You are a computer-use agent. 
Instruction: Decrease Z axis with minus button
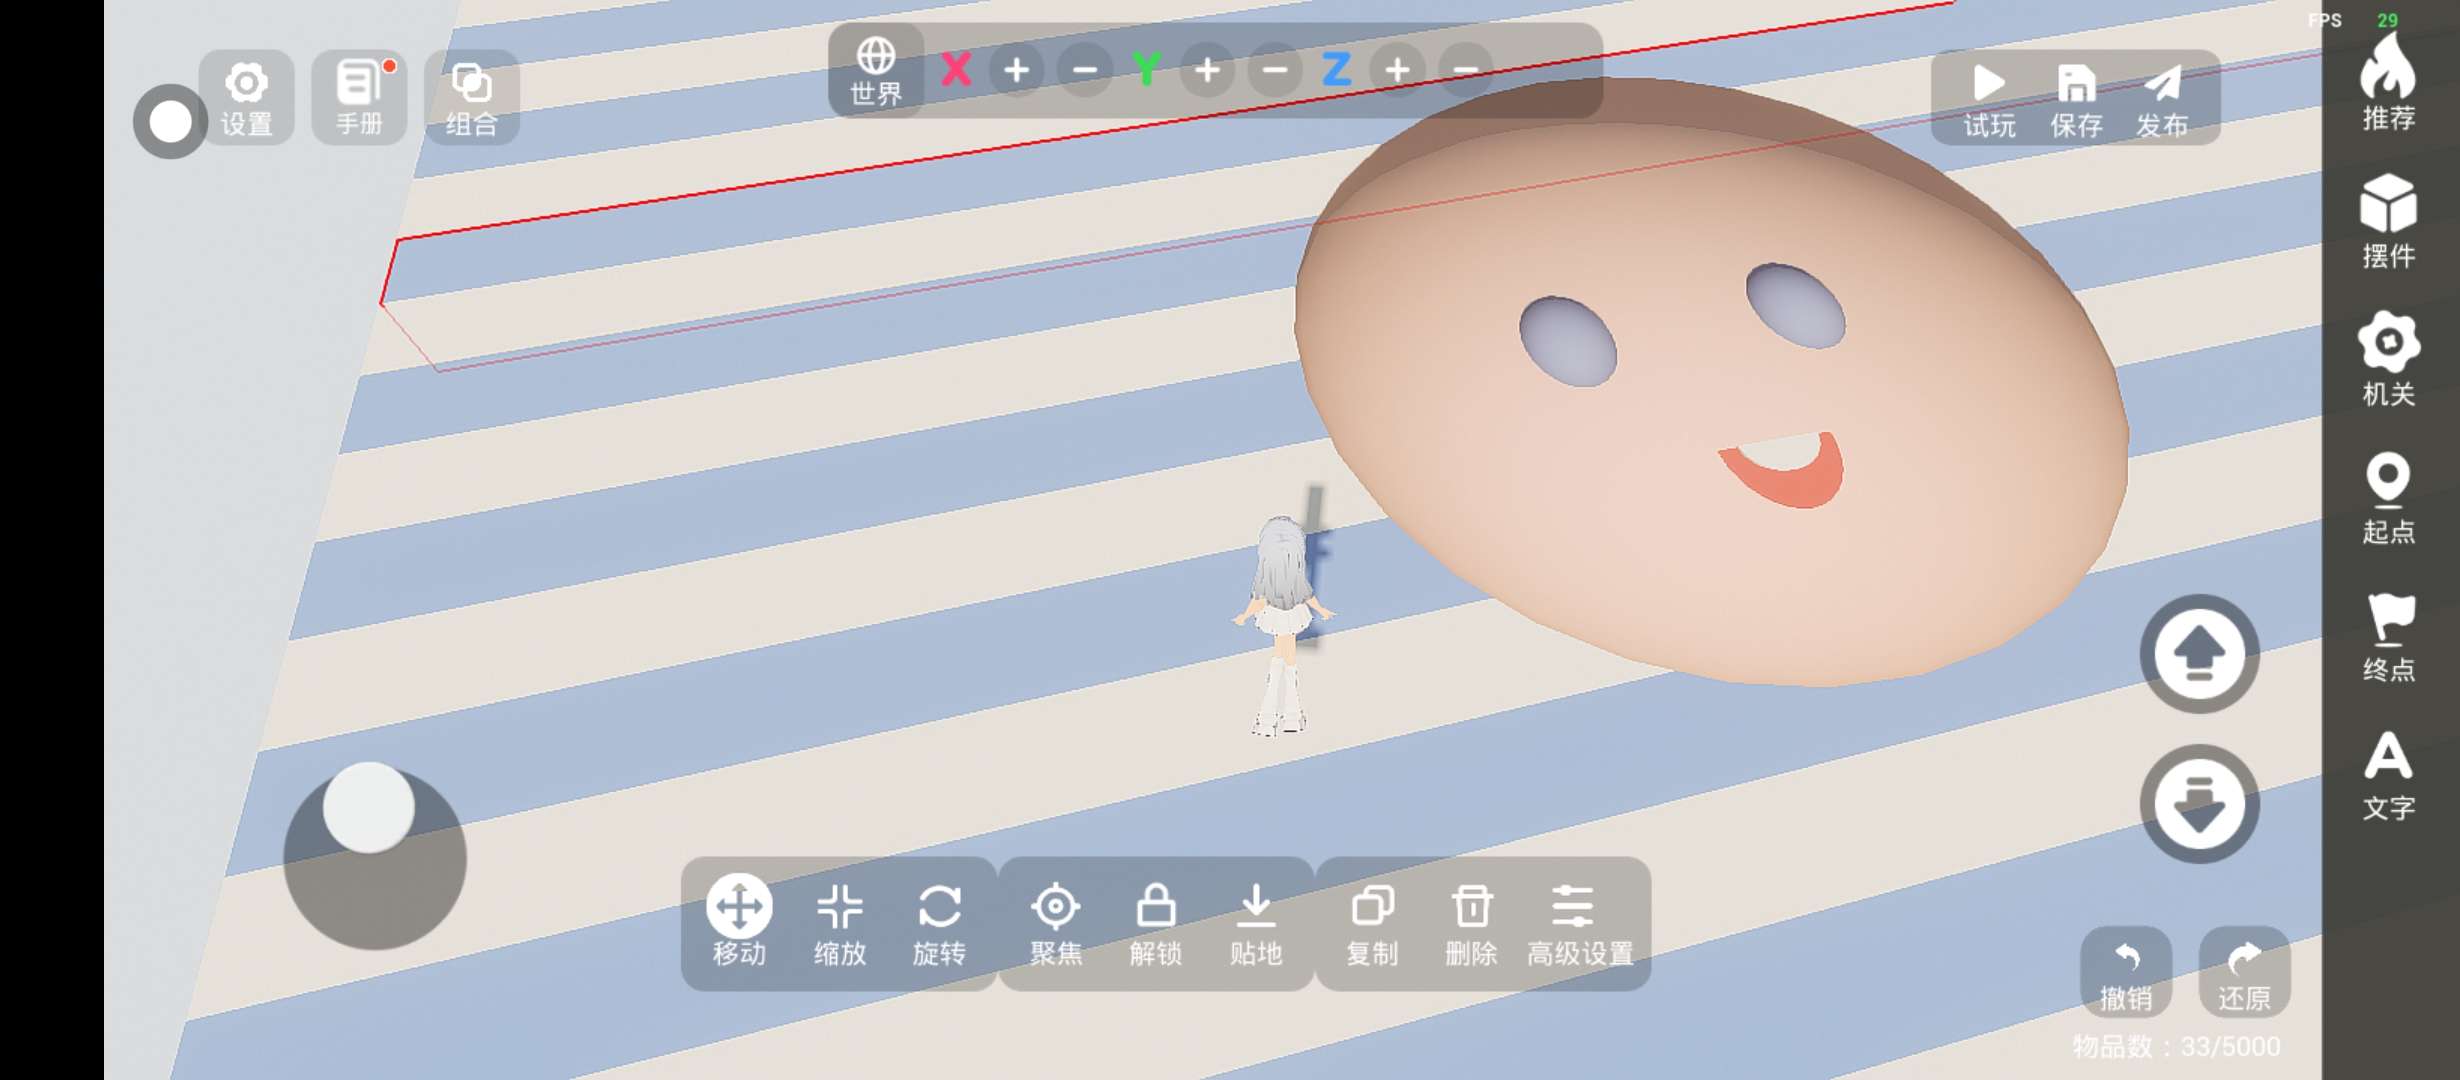pos(1466,71)
